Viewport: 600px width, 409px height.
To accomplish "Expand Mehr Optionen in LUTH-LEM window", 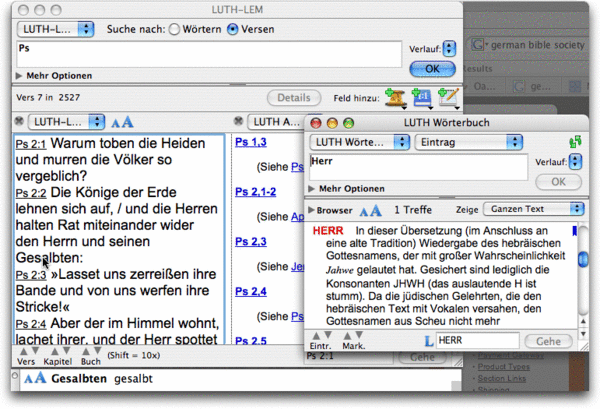I will click(x=22, y=75).
